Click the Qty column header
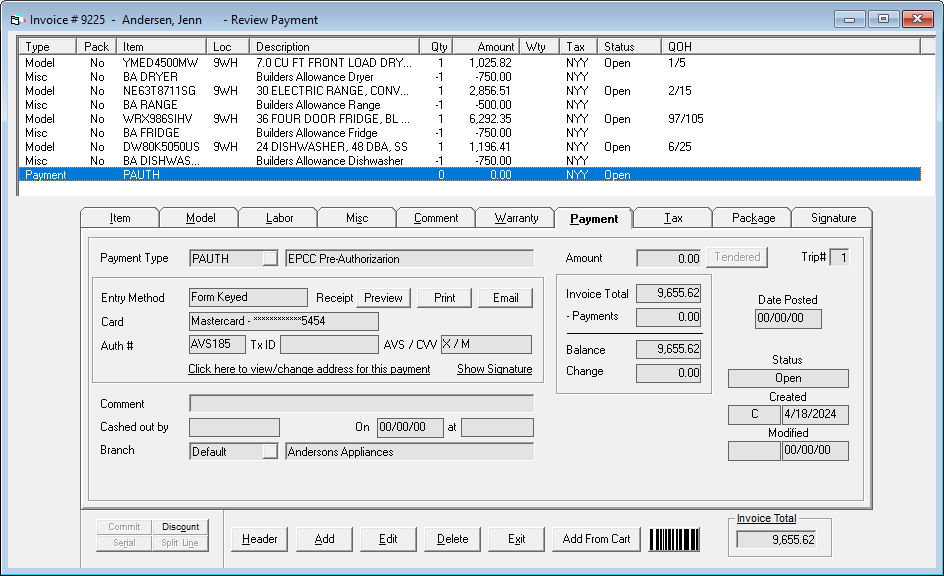The width and height of the screenshot is (944, 576). (436, 47)
